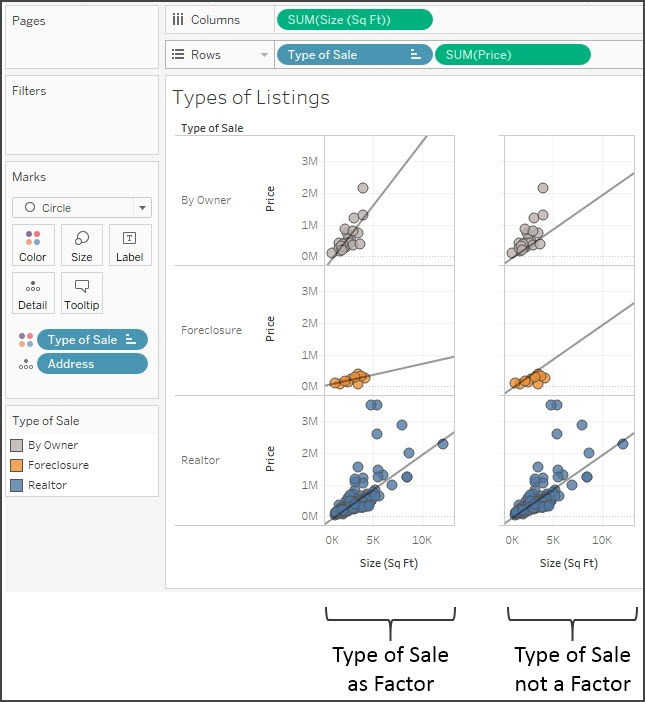Select the Foreclosure orange legend swatch

[x=18, y=465]
